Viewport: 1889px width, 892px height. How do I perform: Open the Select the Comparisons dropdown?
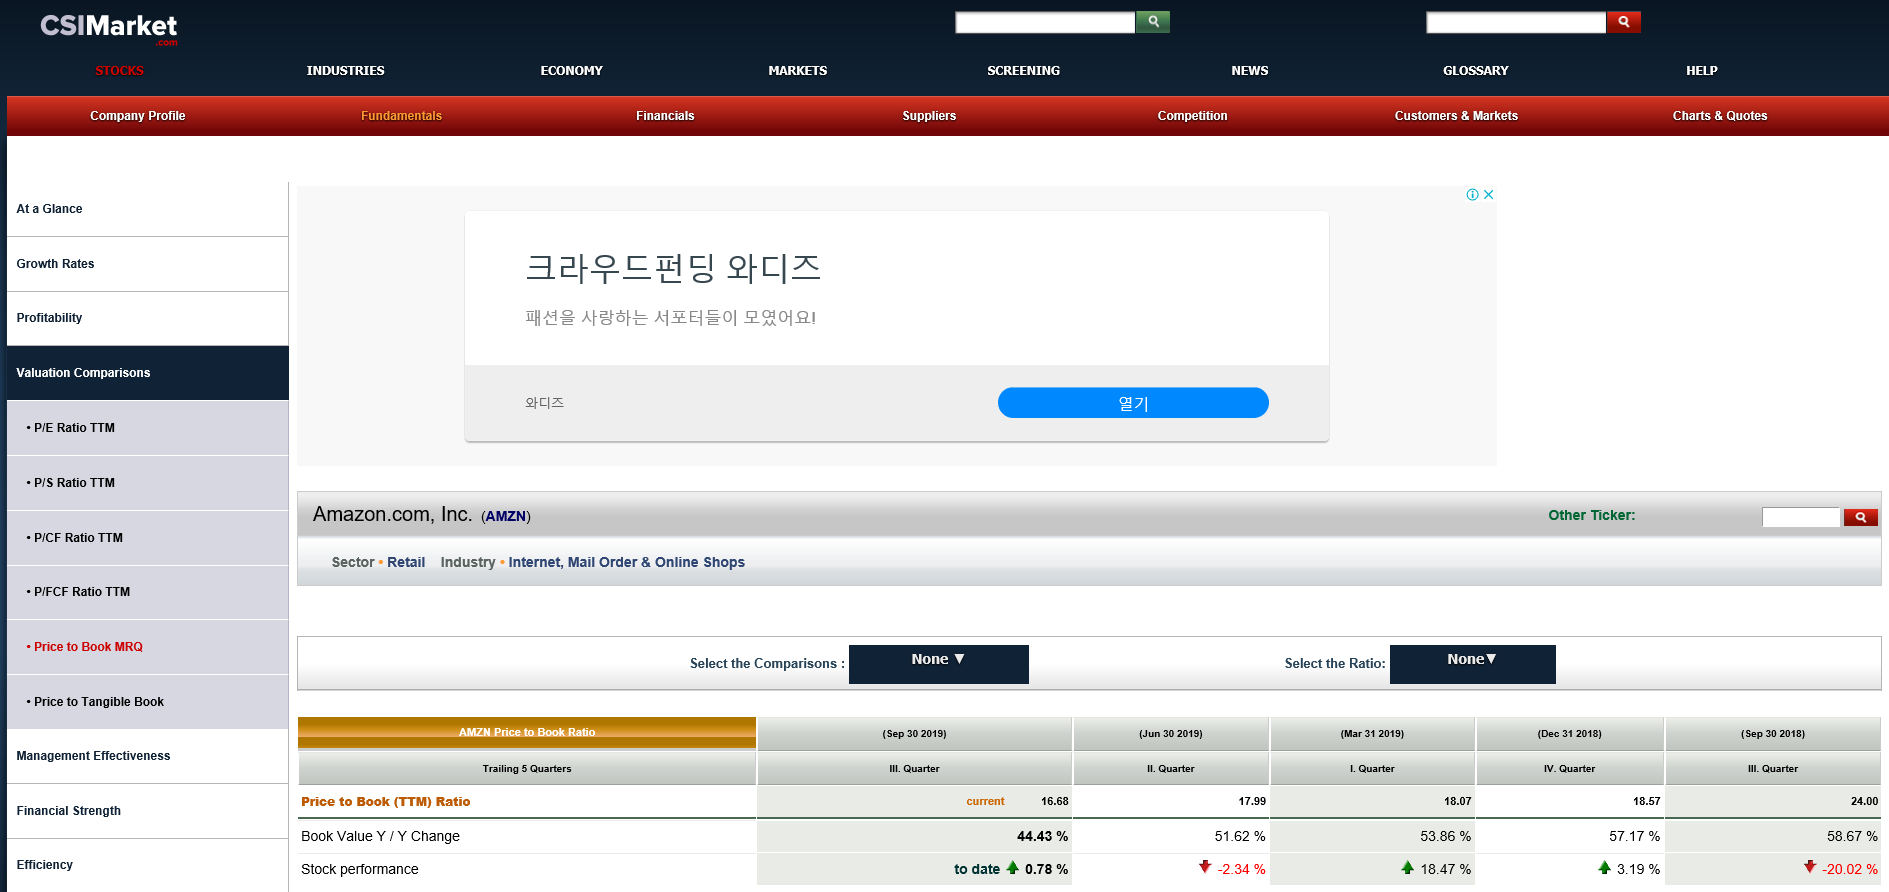coord(938,664)
